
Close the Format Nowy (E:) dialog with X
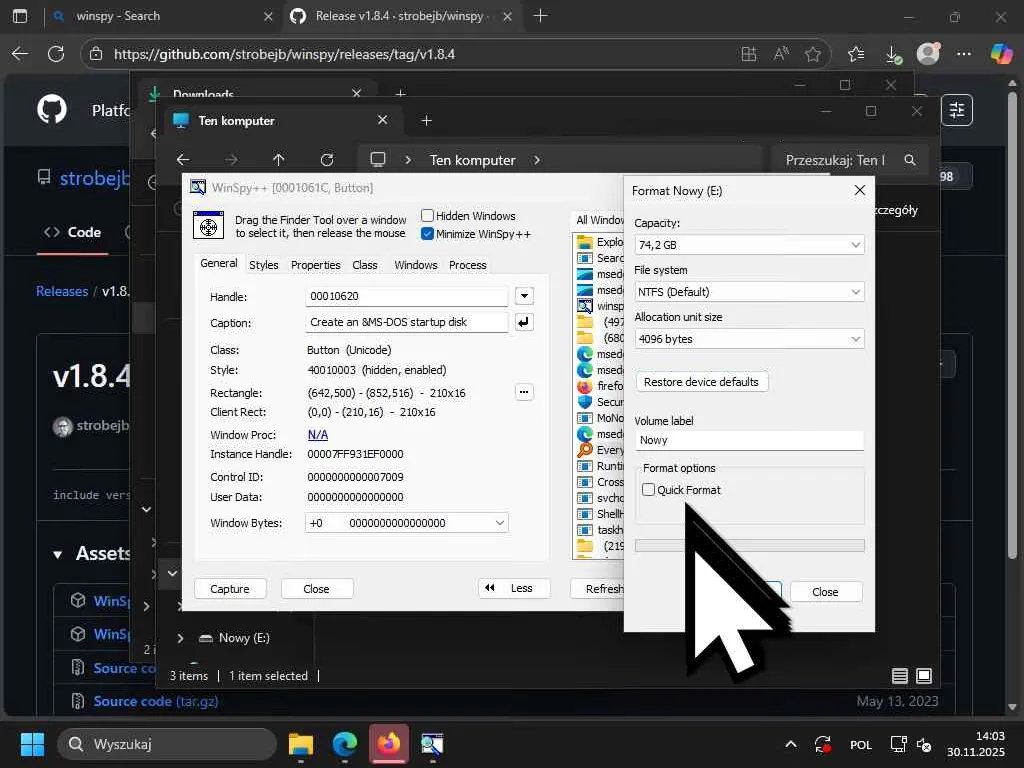[859, 190]
